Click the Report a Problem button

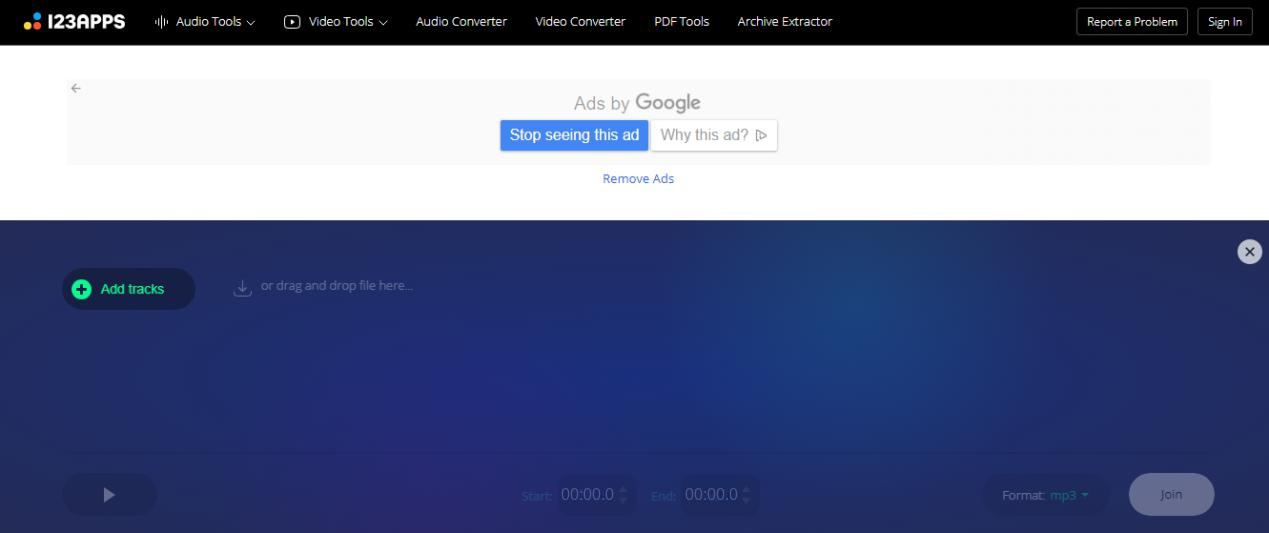1131,22
